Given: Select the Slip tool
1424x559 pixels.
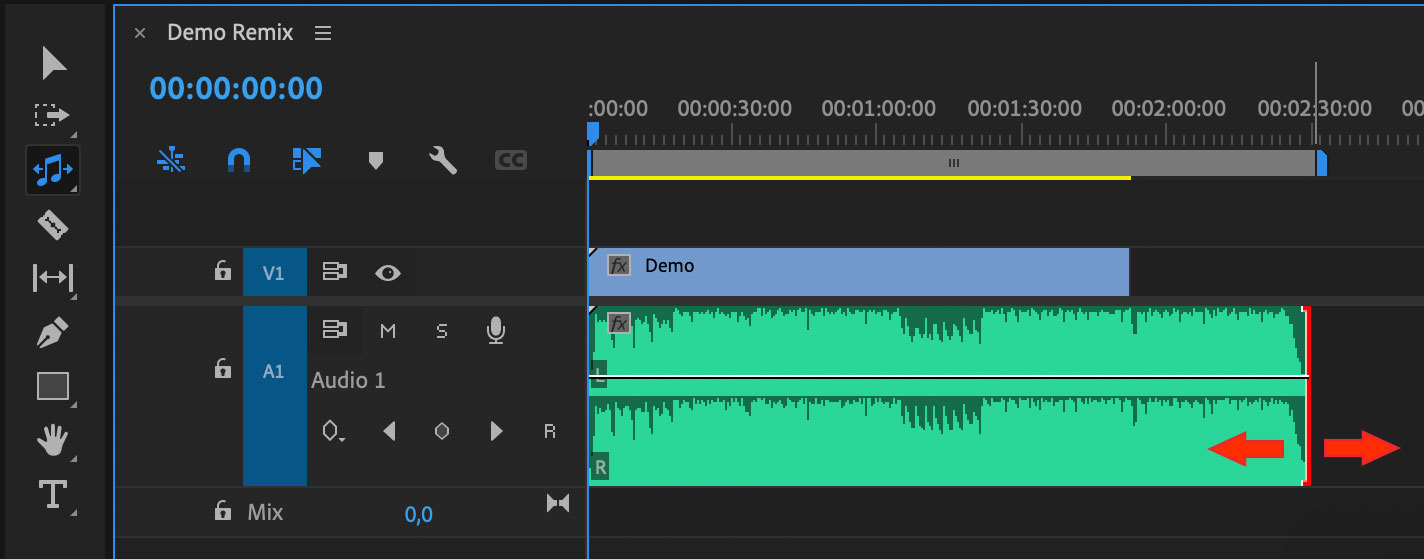Looking at the screenshot, I should [53, 278].
